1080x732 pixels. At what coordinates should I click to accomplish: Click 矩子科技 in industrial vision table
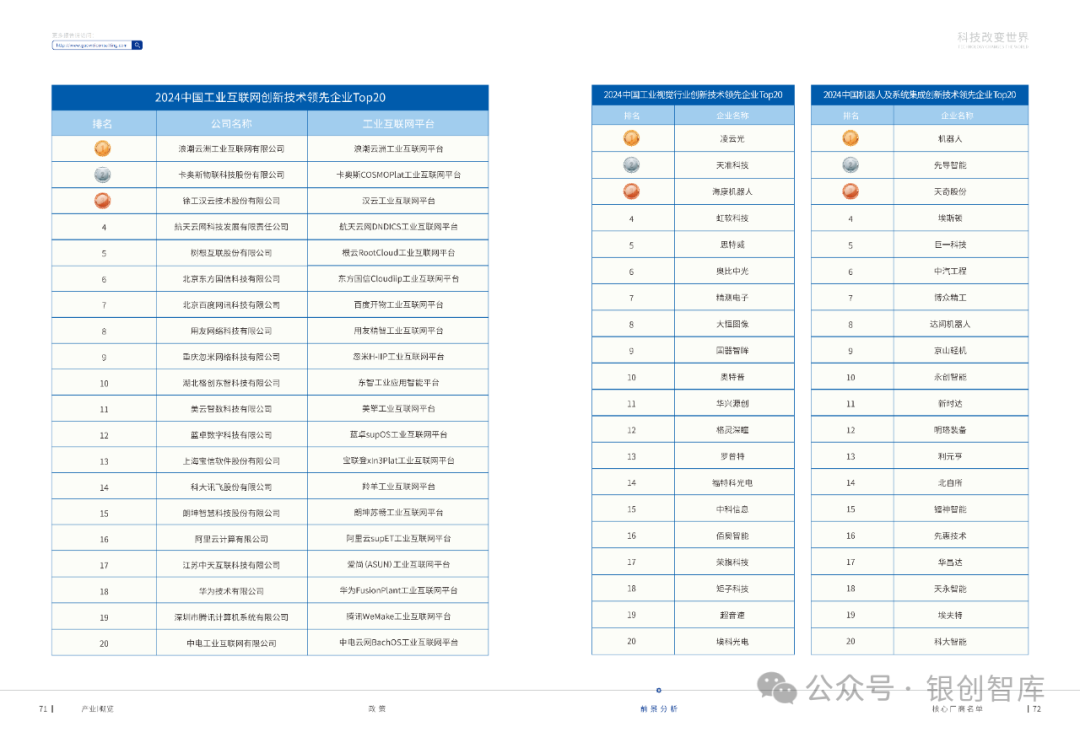tap(732, 589)
